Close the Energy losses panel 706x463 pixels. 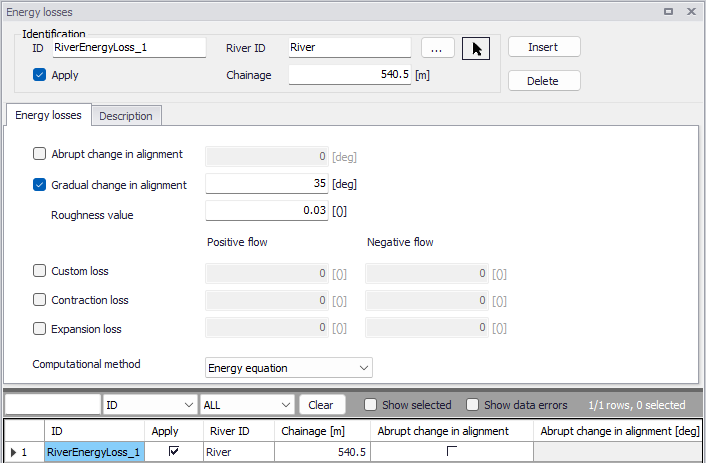pos(692,12)
